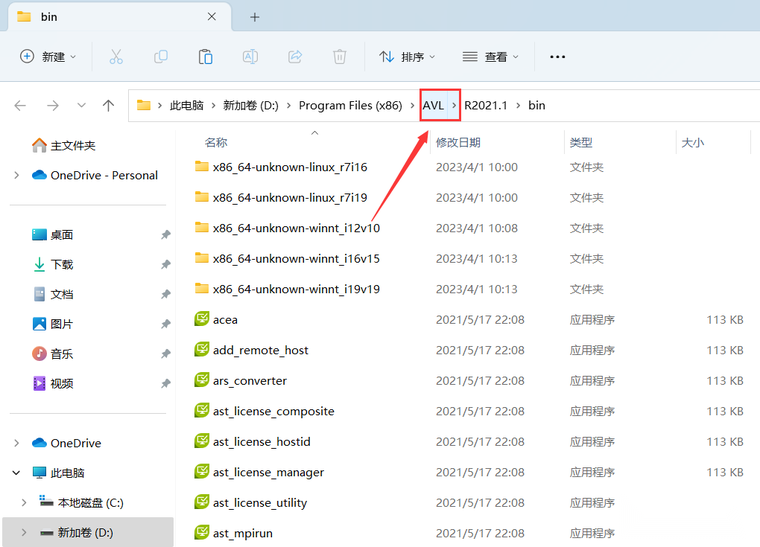Screen dimensions: 760x547
Task: Click the Copy icon in toolbar
Action: 160,57
